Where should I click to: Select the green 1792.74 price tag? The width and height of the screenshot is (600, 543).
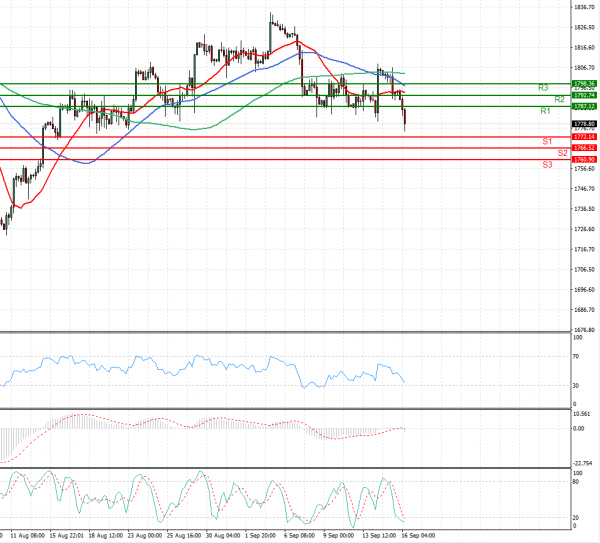point(584,95)
